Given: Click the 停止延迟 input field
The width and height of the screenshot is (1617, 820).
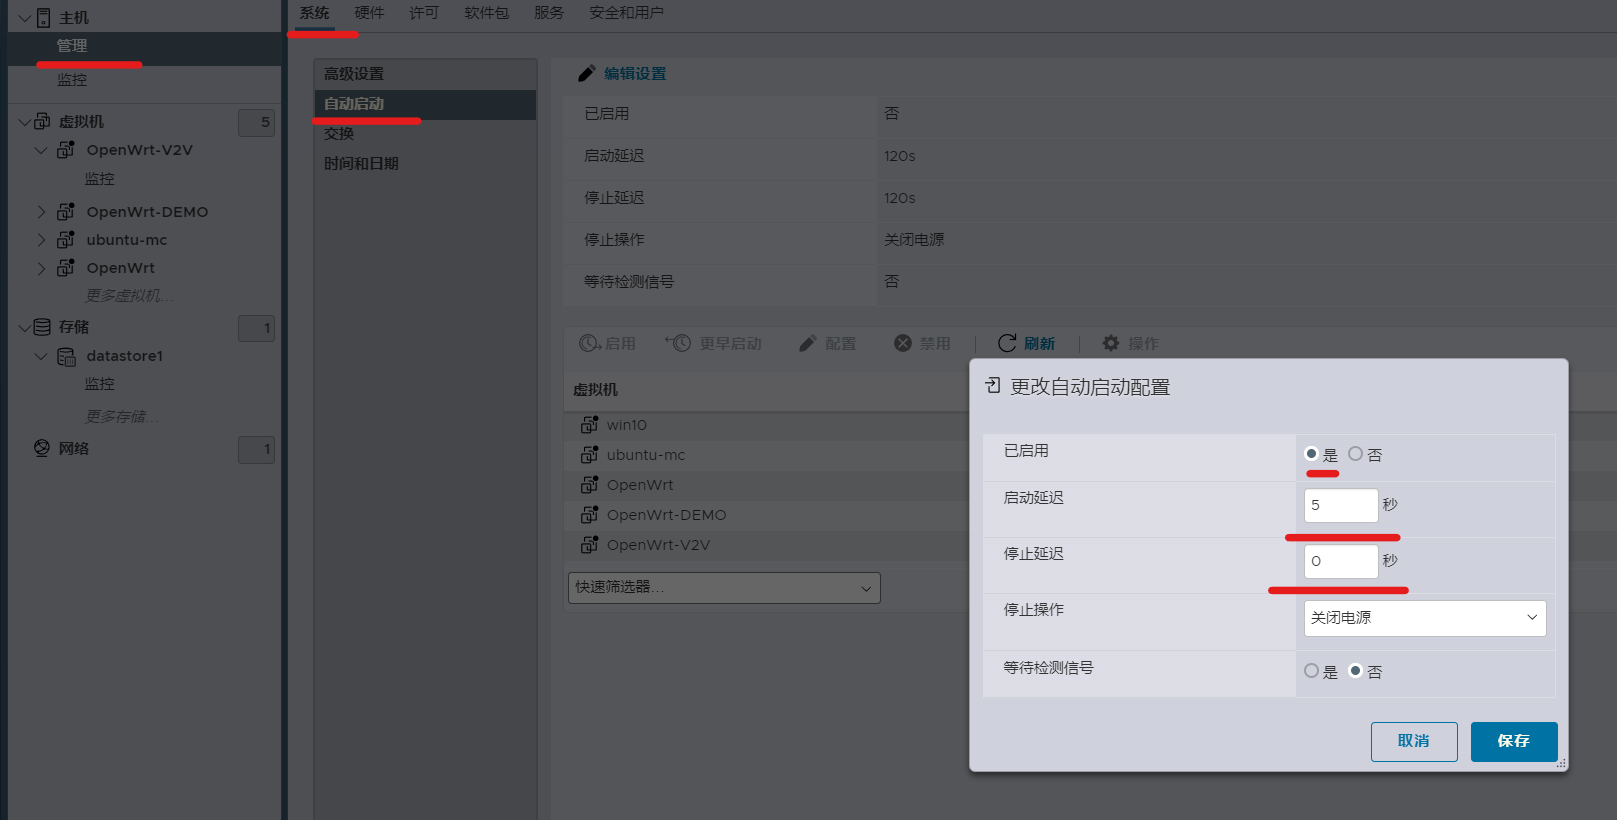Looking at the screenshot, I should point(1341,561).
